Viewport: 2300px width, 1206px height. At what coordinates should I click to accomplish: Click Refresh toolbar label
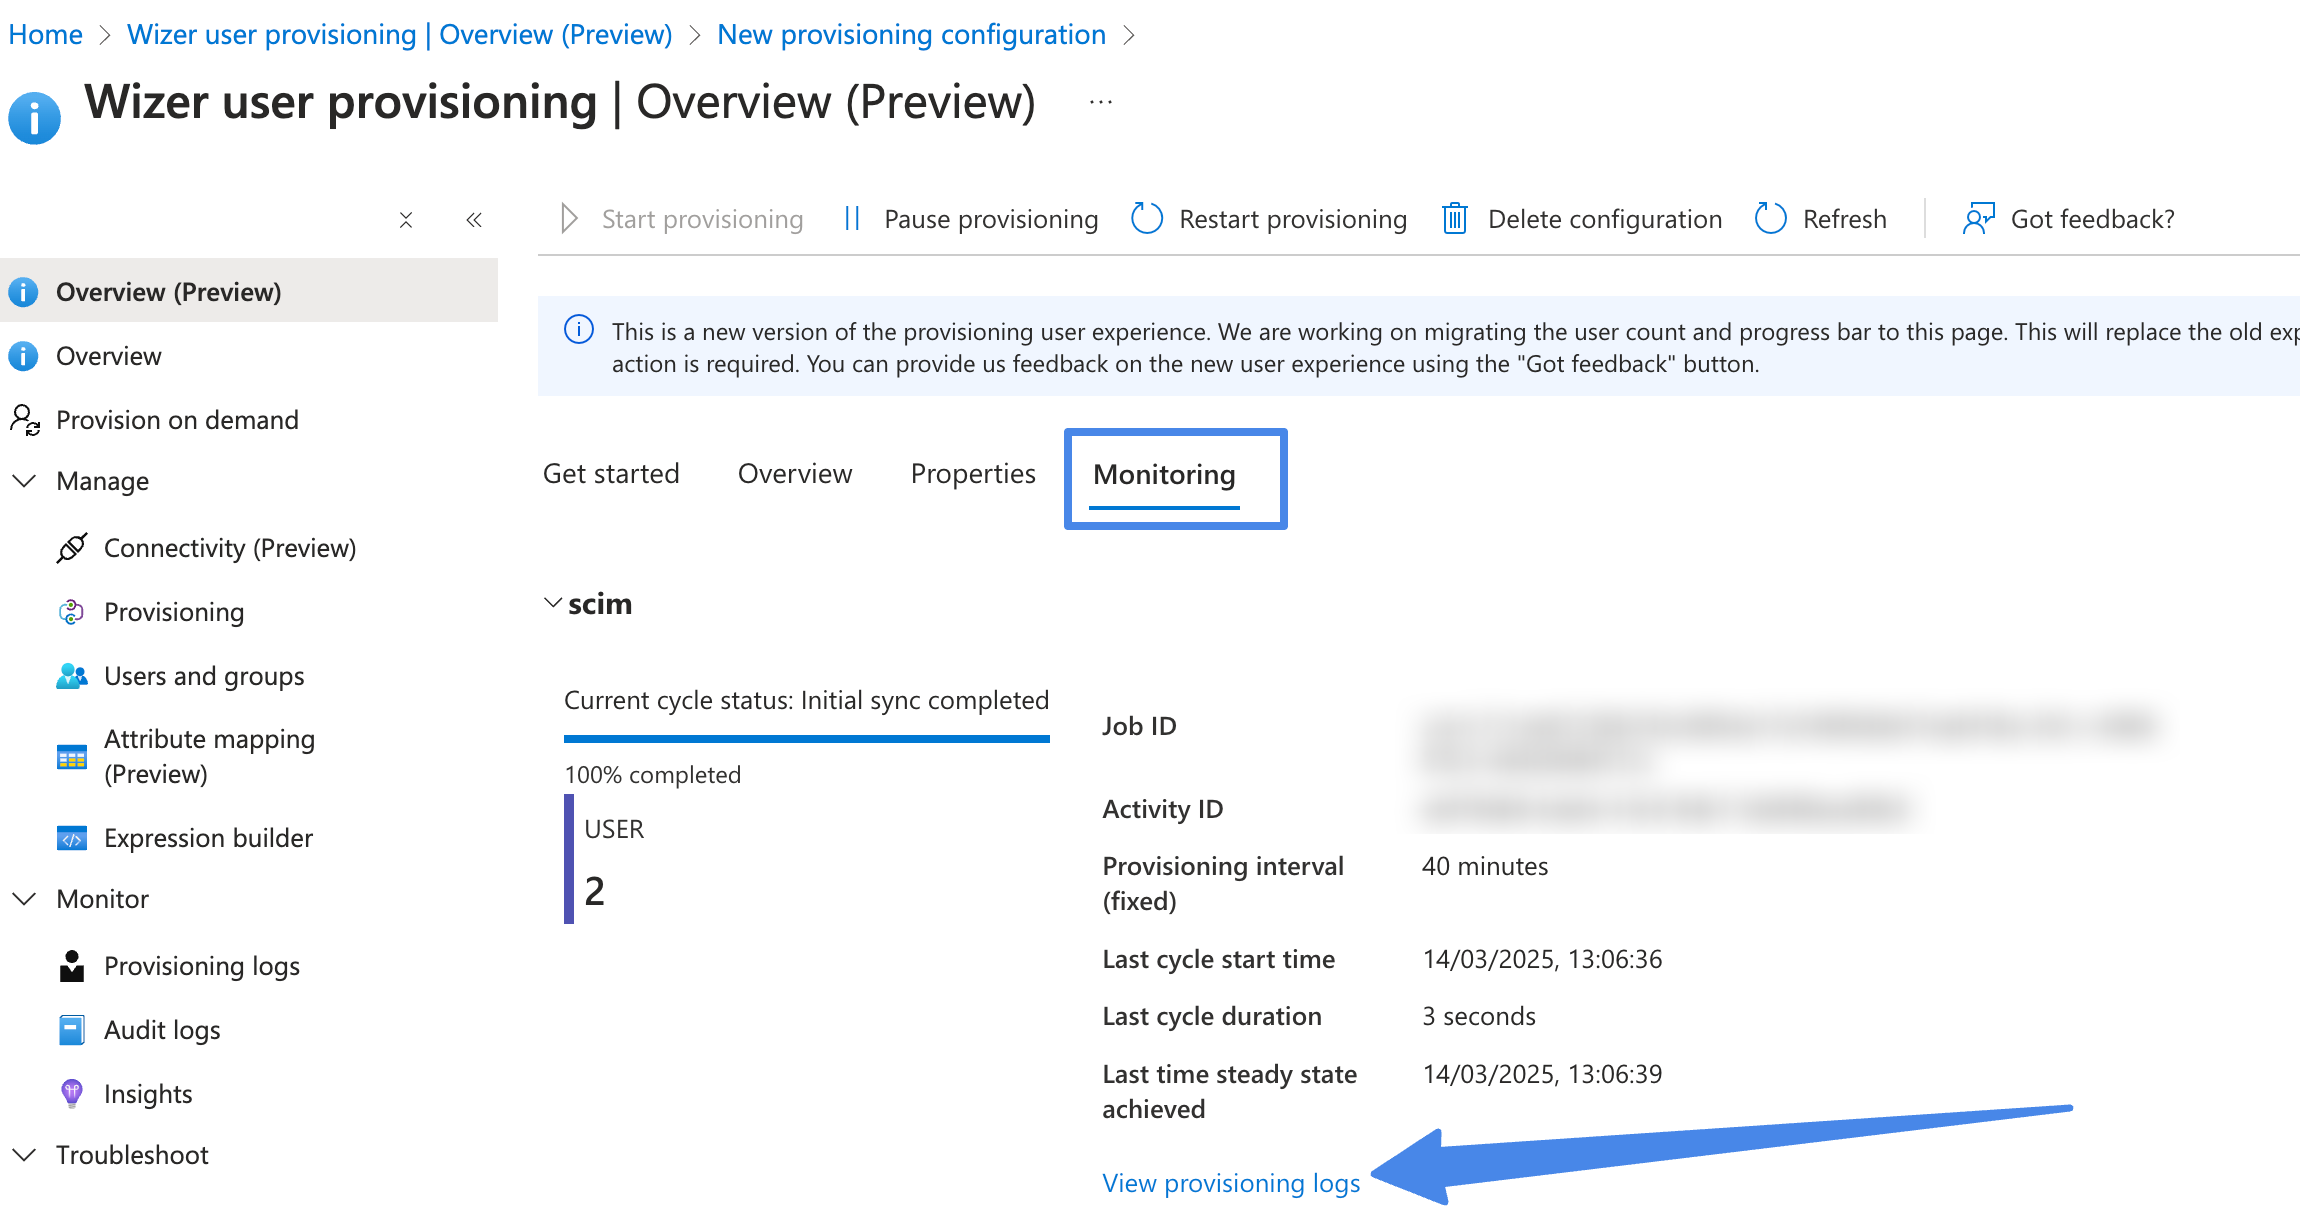[x=1845, y=219]
